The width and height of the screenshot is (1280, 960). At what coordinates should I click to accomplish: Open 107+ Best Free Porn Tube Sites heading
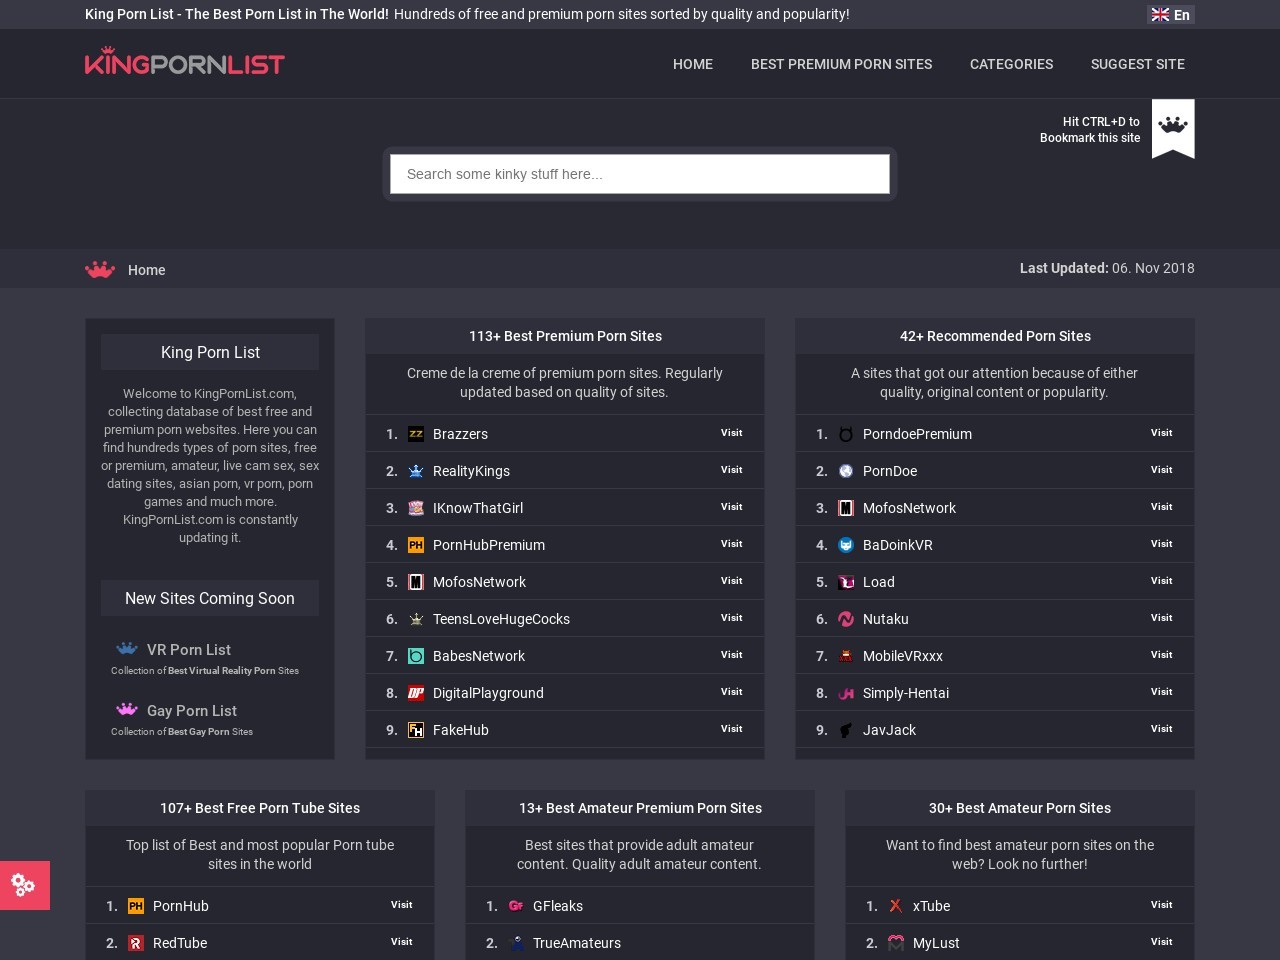coord(260,808)
